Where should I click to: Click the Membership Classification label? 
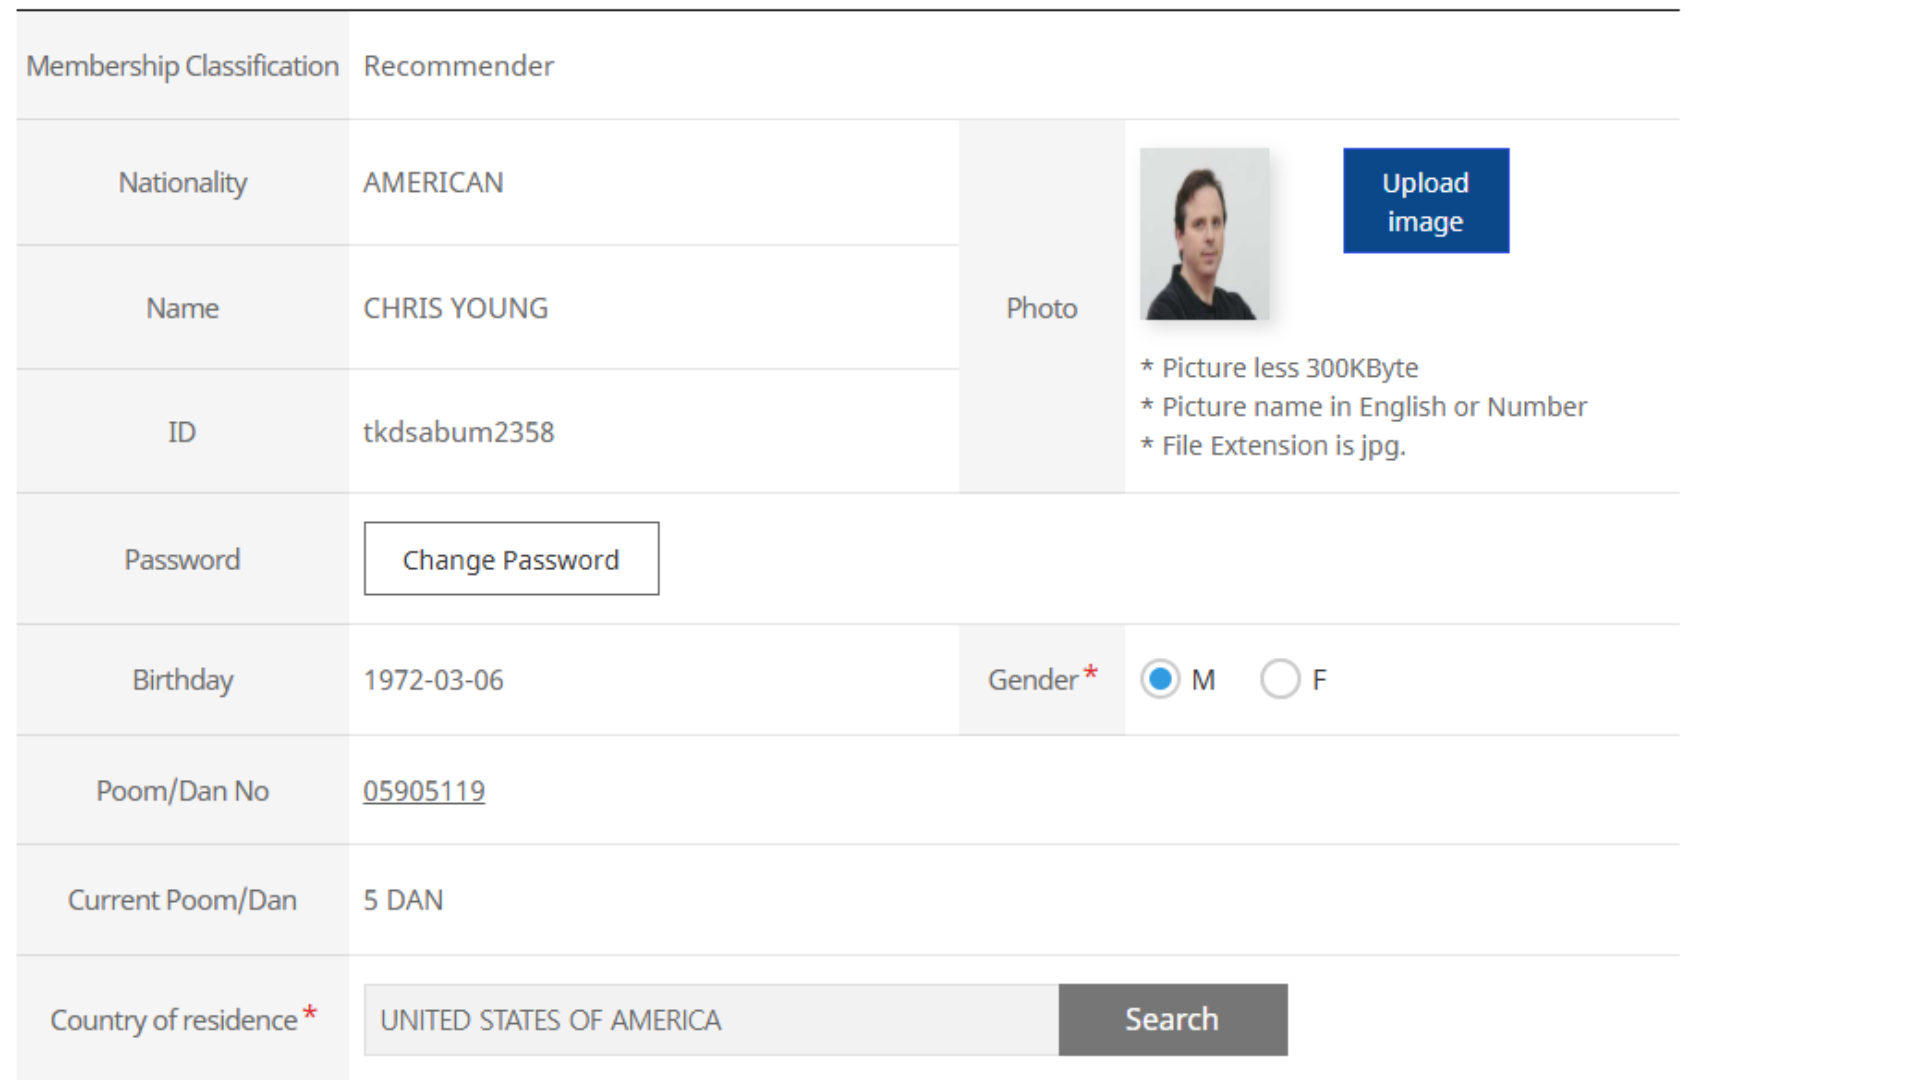click(182, 66)
